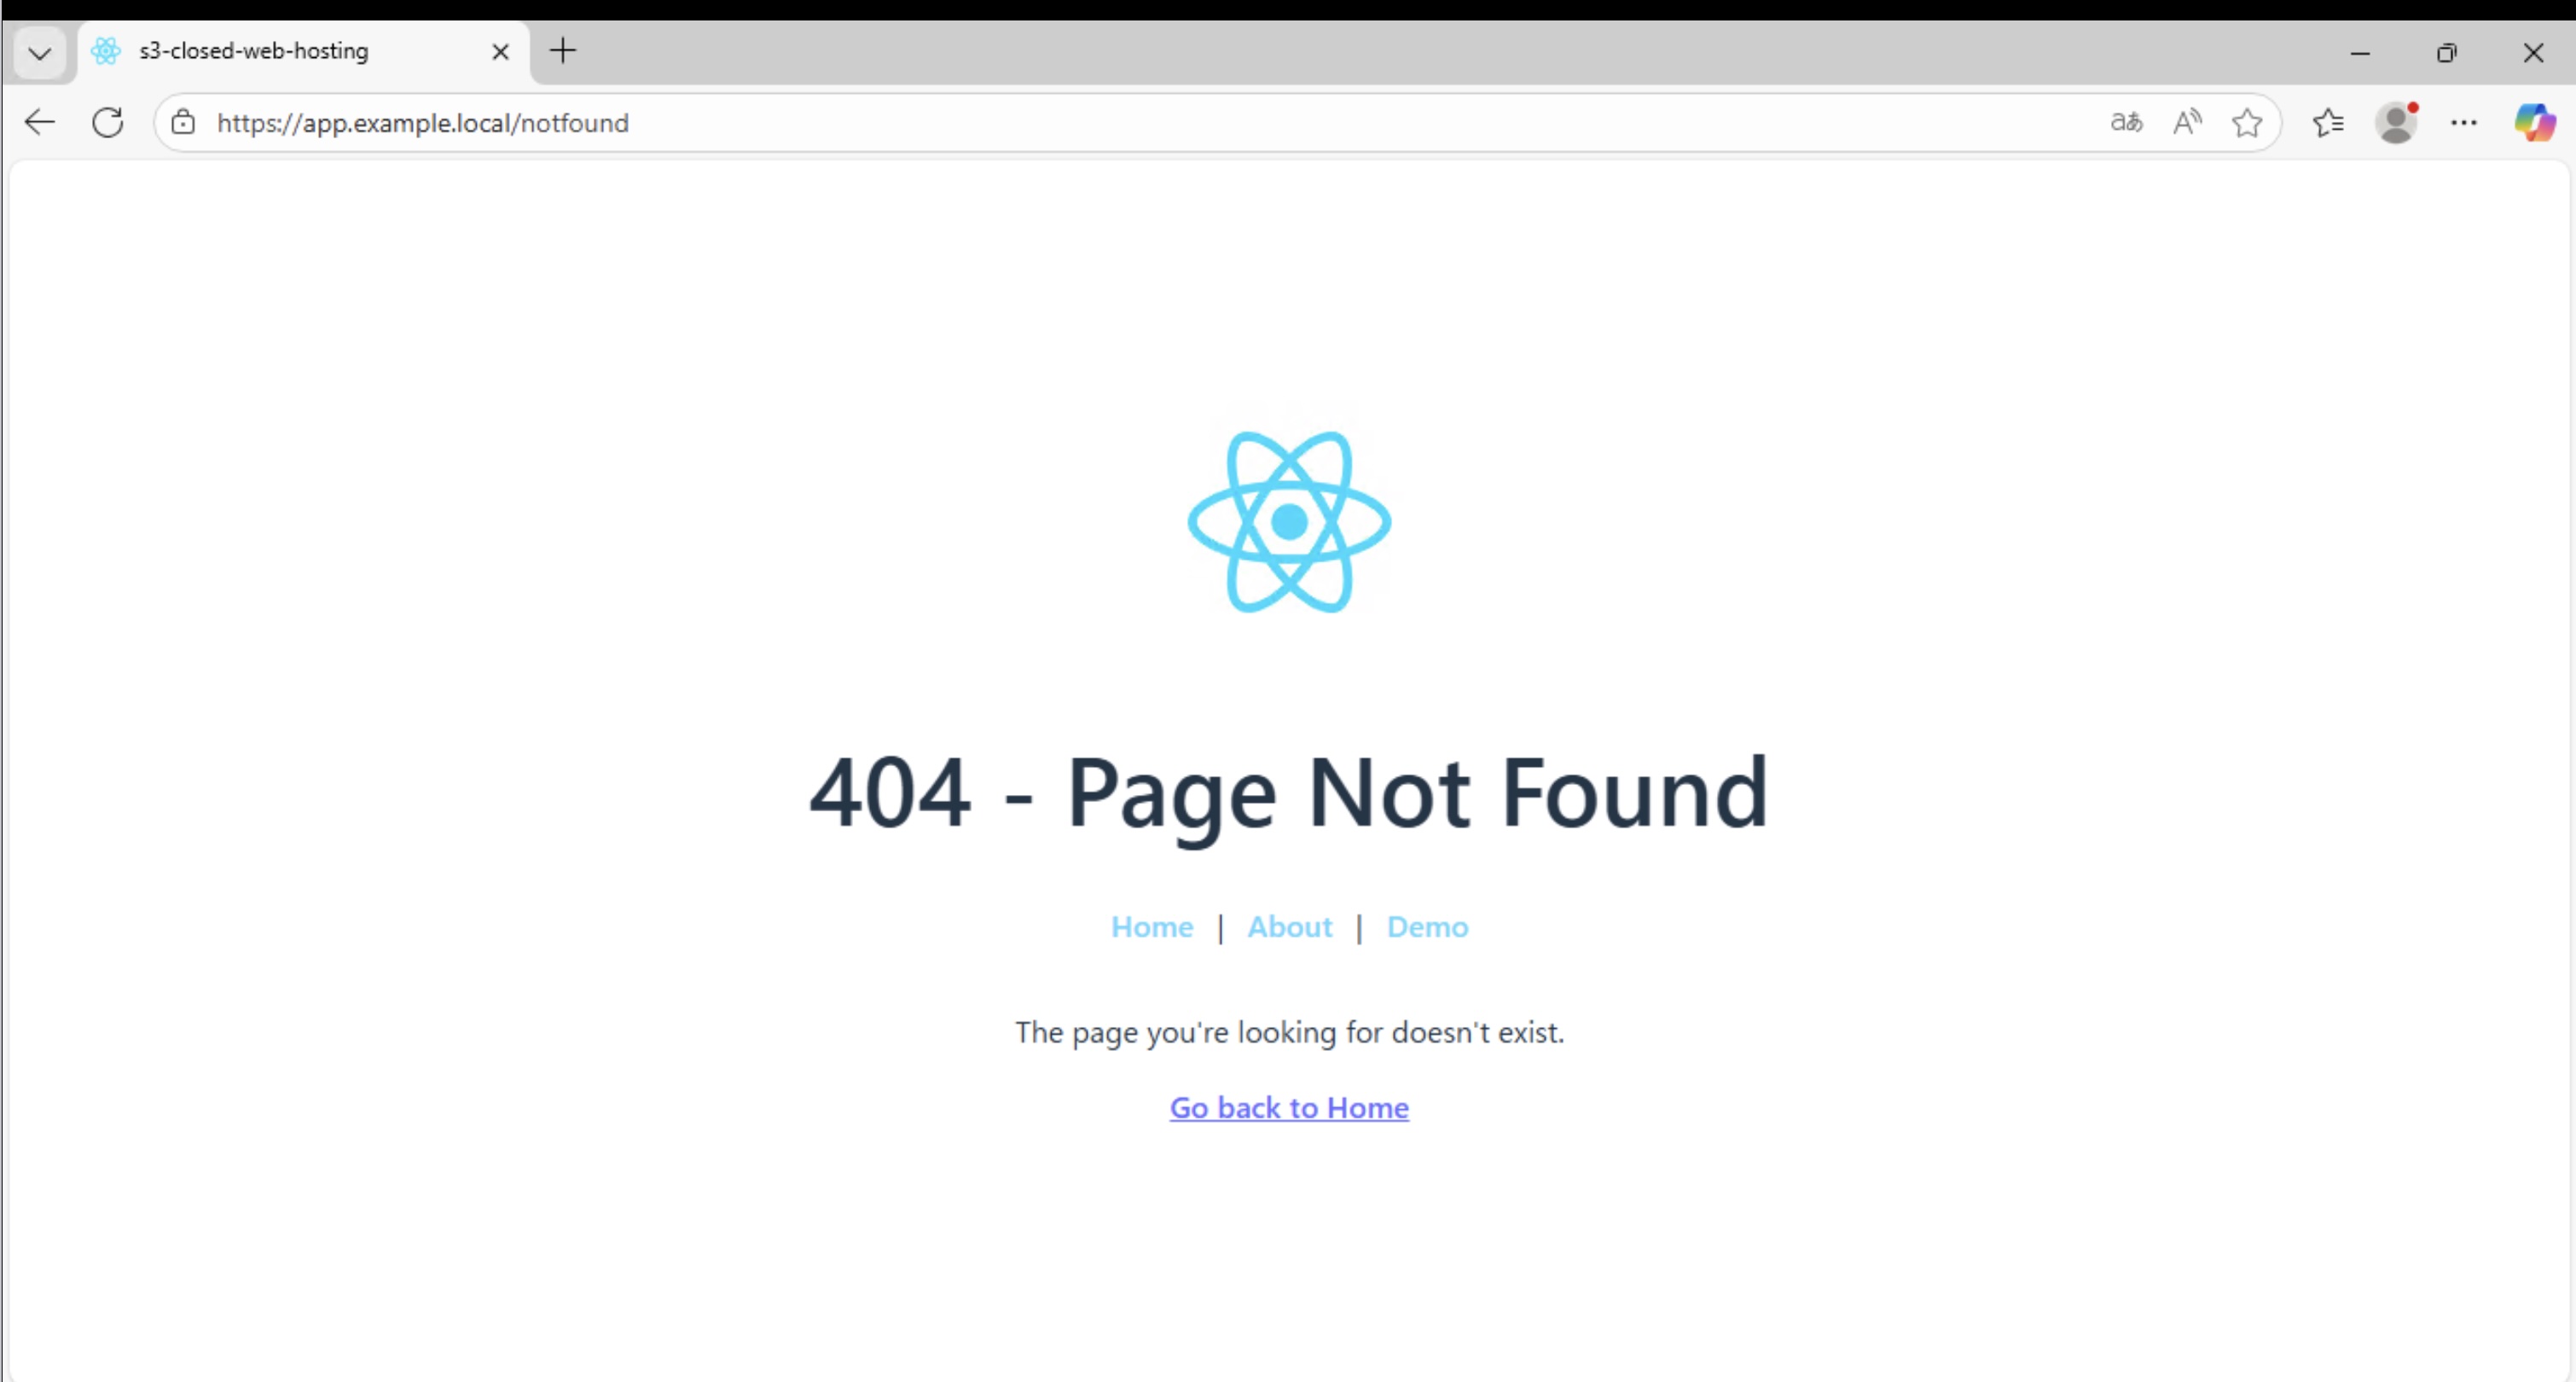Open the Favorites list icon

2328,122
